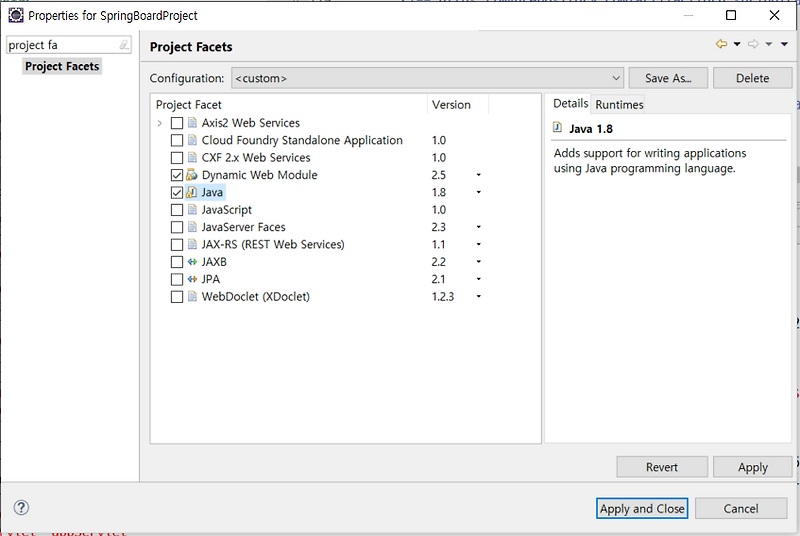Click the forward navigation arrow icon
Viewport: 800px width, 536px height.
pos(753,44)
